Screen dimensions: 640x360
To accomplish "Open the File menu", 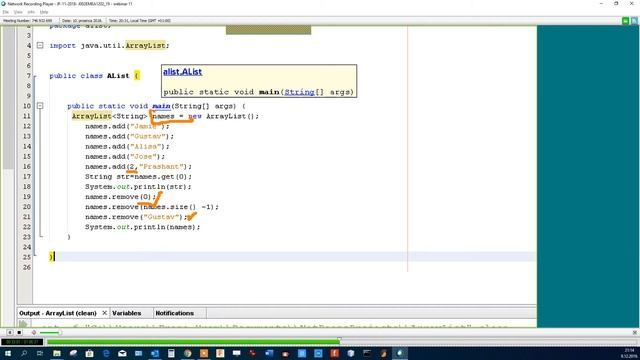I will pyautogui.click(x=6, y=12).
